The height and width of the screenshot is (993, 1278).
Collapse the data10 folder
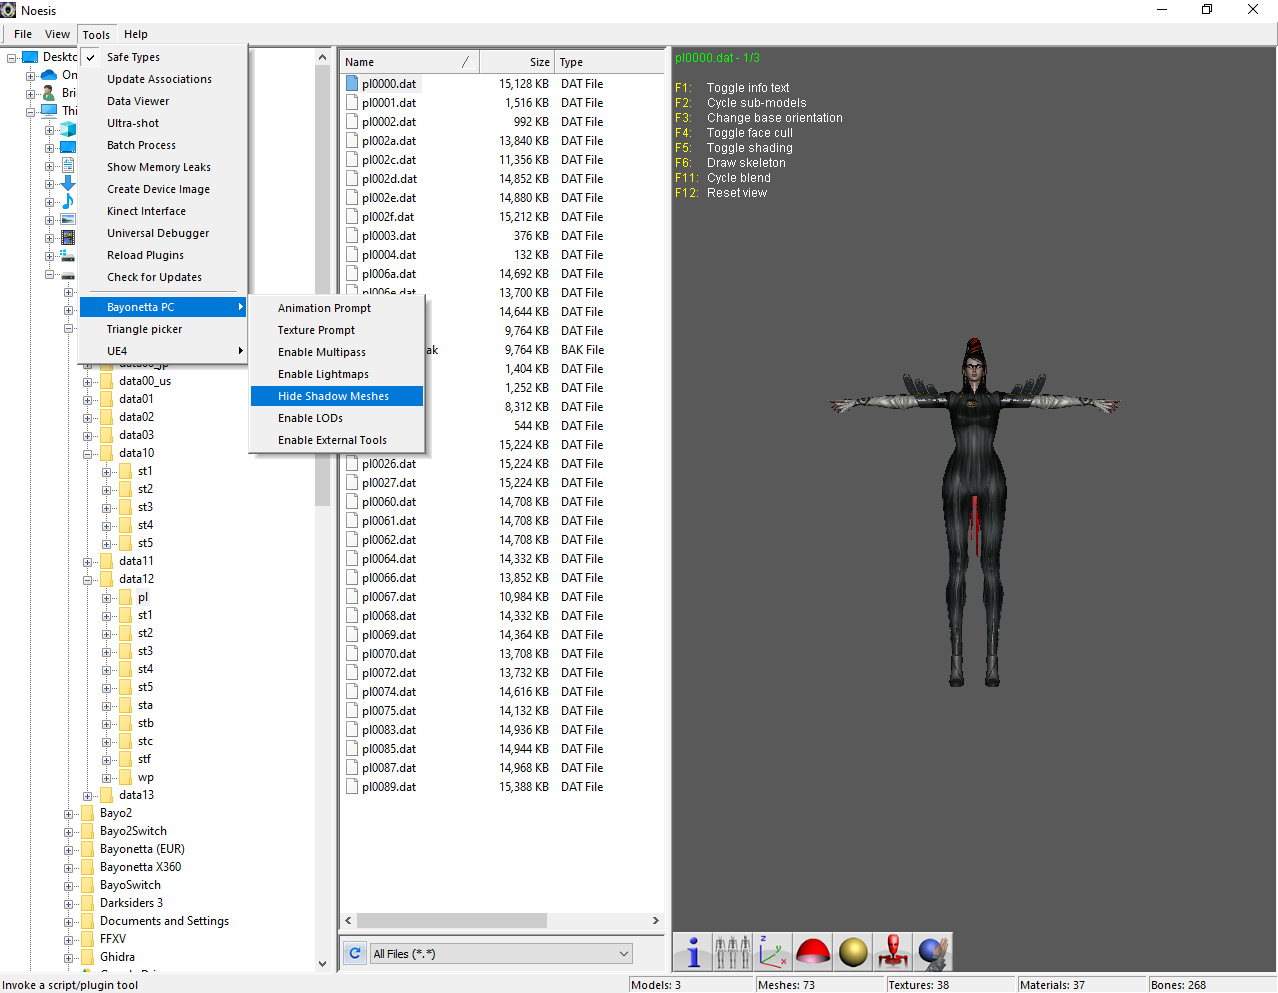click(x=88, y=453)
